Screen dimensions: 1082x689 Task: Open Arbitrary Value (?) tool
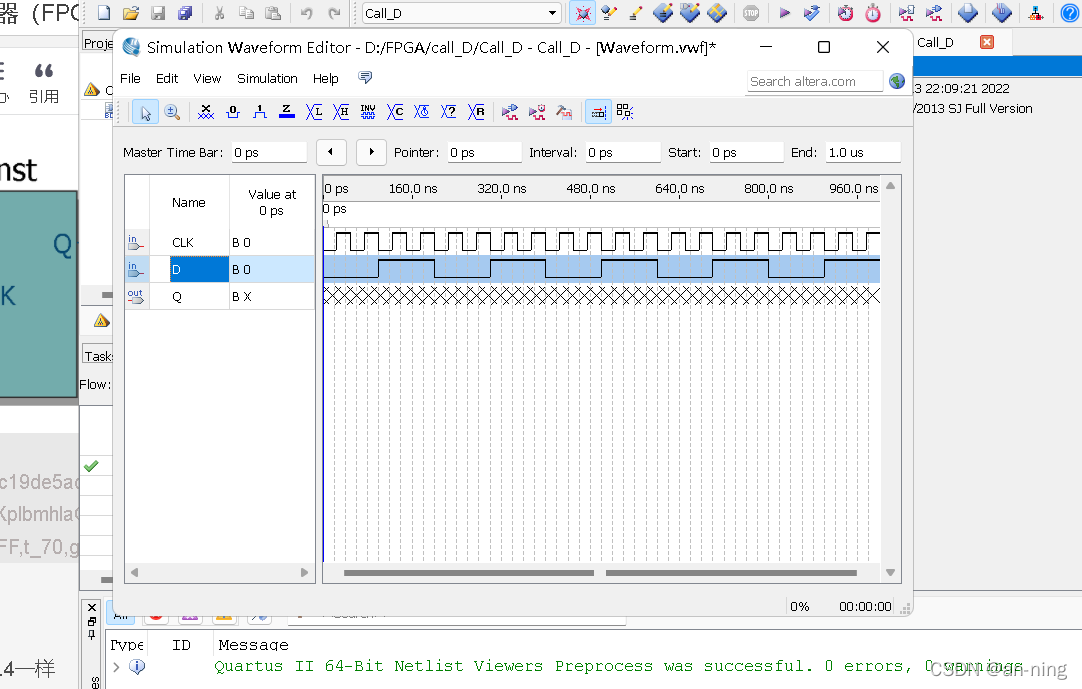coord(449,113)
